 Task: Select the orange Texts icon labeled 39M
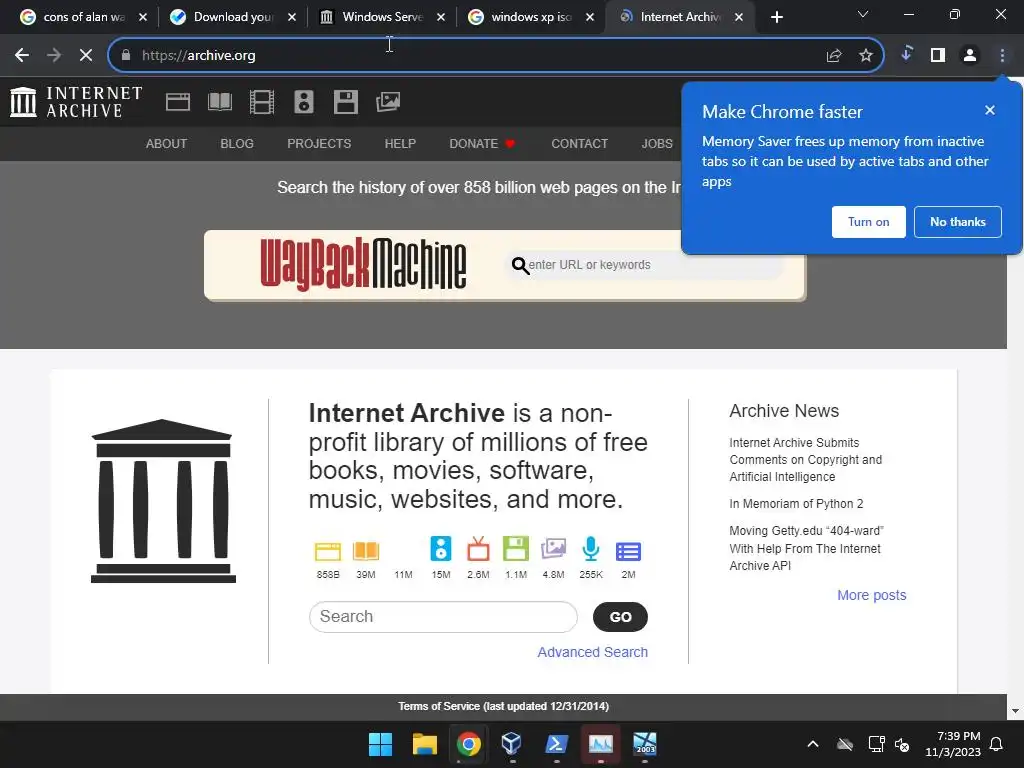point(366,551)
